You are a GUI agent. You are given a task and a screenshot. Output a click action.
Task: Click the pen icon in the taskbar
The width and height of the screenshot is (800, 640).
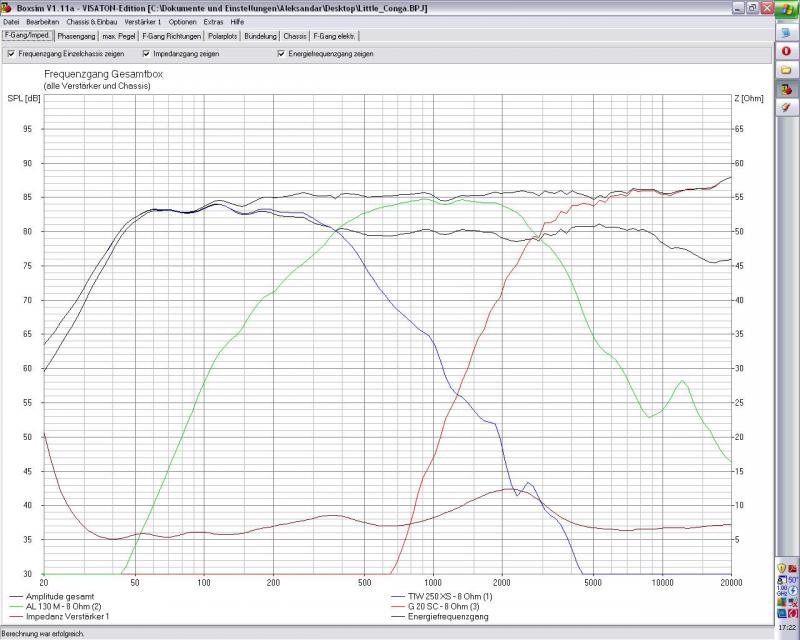(787, 108)
